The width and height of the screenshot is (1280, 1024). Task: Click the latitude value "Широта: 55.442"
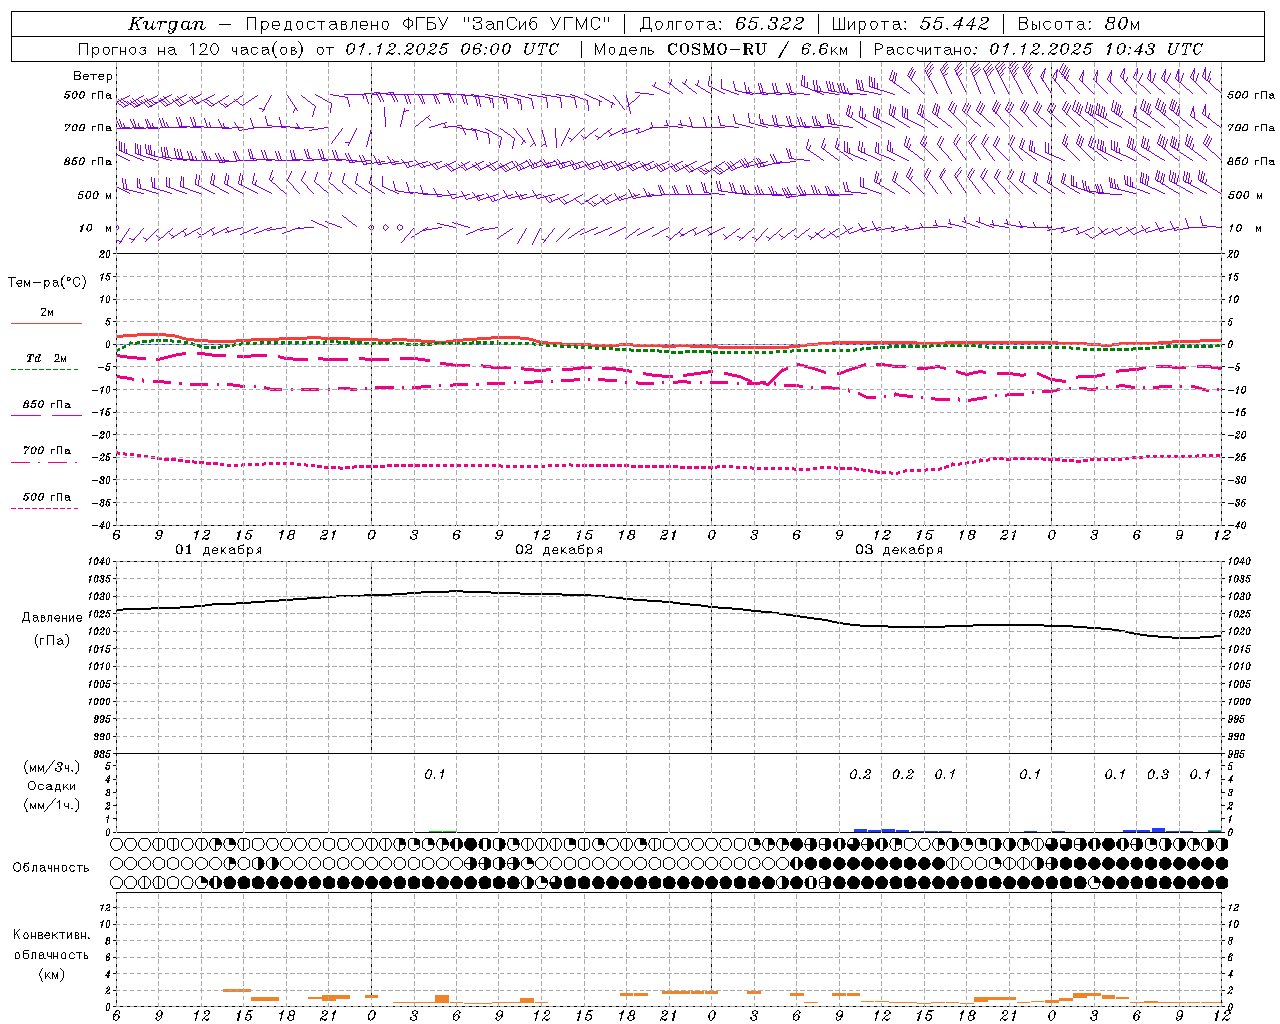(911, 24)
